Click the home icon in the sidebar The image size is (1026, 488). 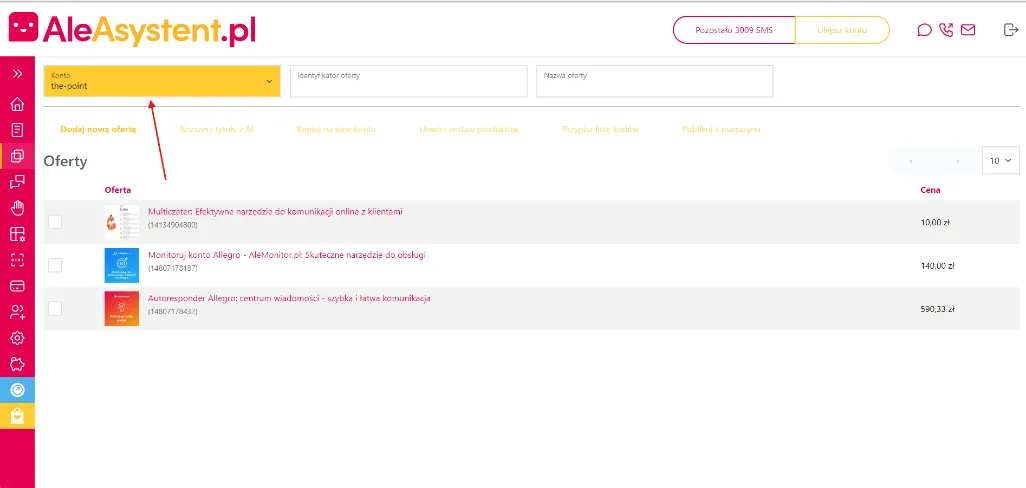(x=17, y=104)
